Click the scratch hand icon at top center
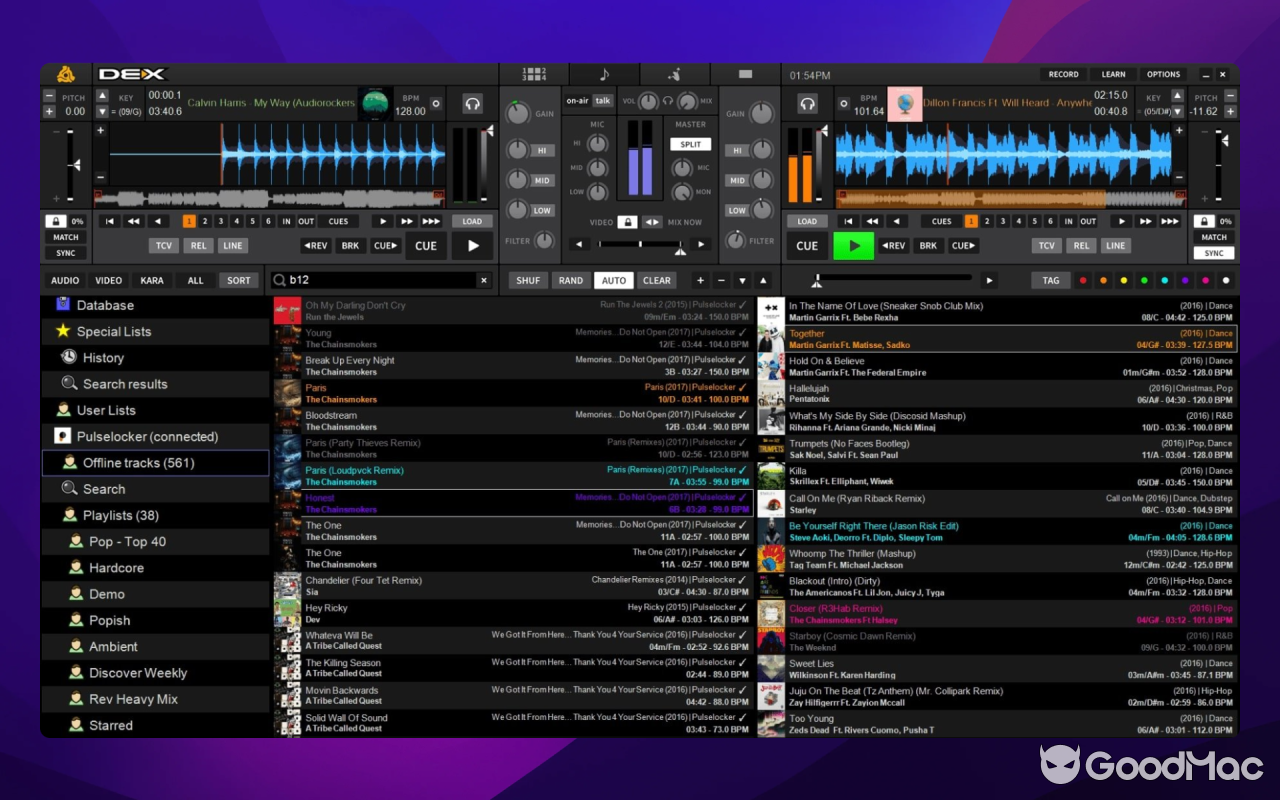Viewport: 1280px width, 800px height. (x=675, y=74)
